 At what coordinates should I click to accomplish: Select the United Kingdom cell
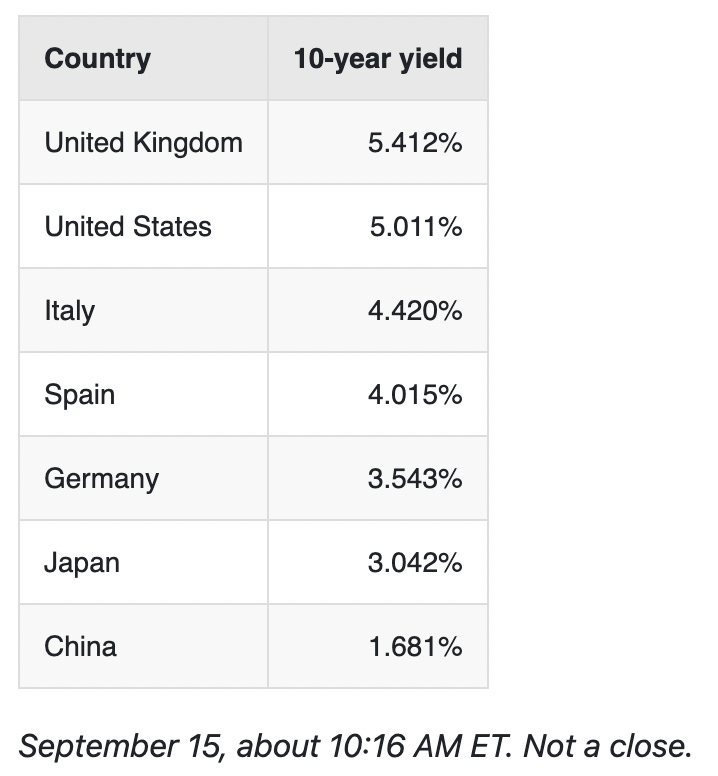(144, 143)
